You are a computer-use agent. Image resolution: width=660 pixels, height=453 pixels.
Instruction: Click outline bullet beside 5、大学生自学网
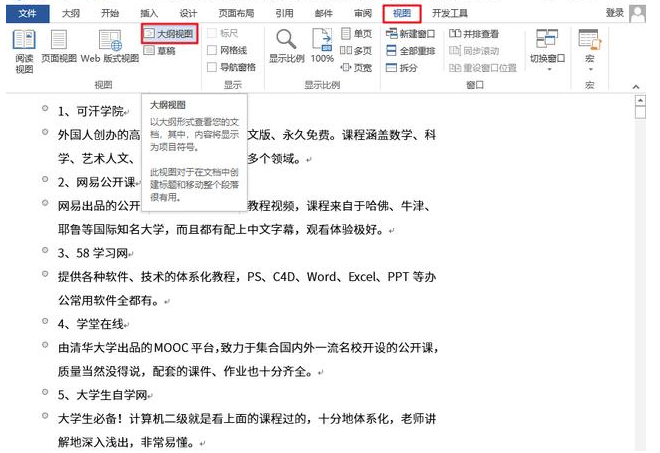coord(45,392)
